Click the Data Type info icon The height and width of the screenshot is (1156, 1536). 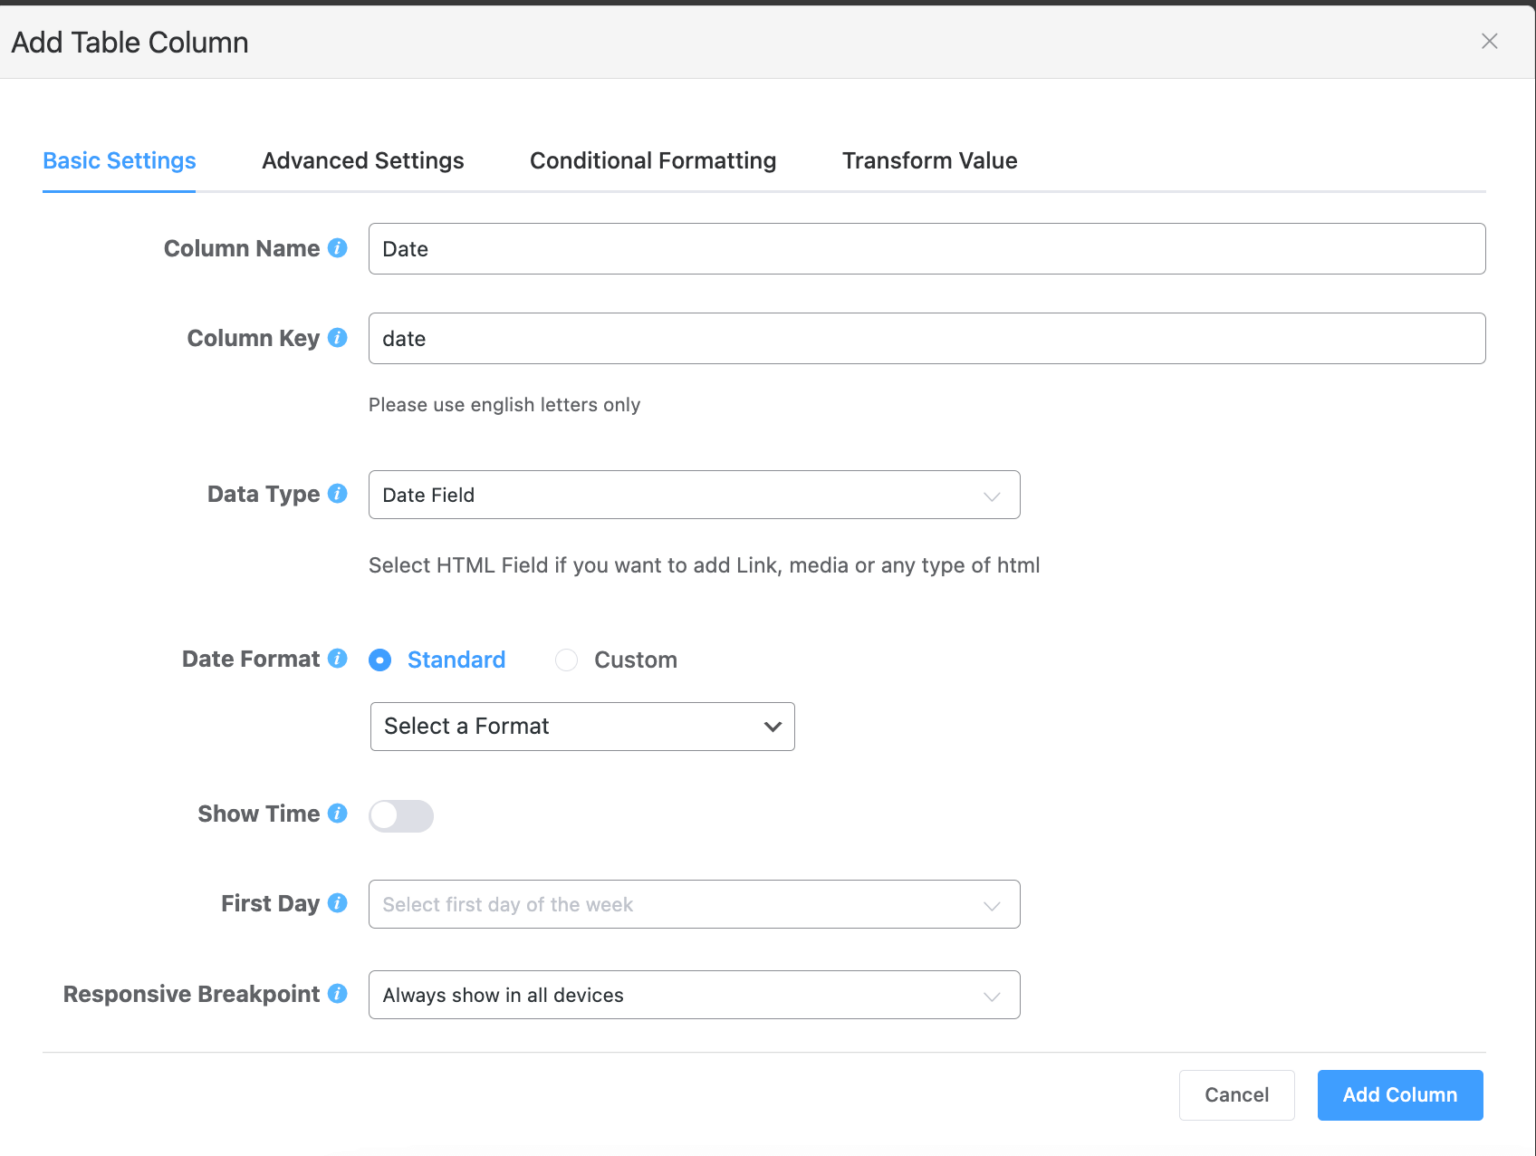pos(337,493)
